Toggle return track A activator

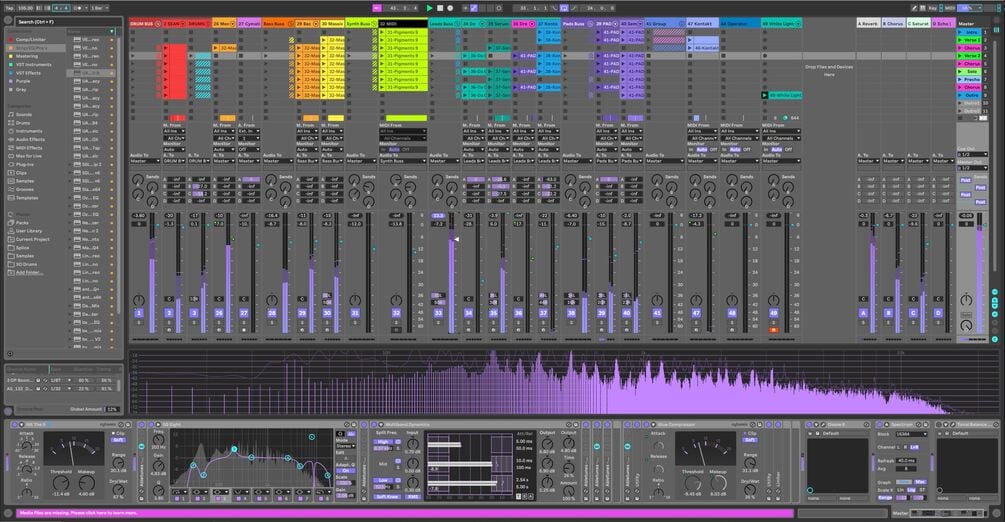click(863, 313)
